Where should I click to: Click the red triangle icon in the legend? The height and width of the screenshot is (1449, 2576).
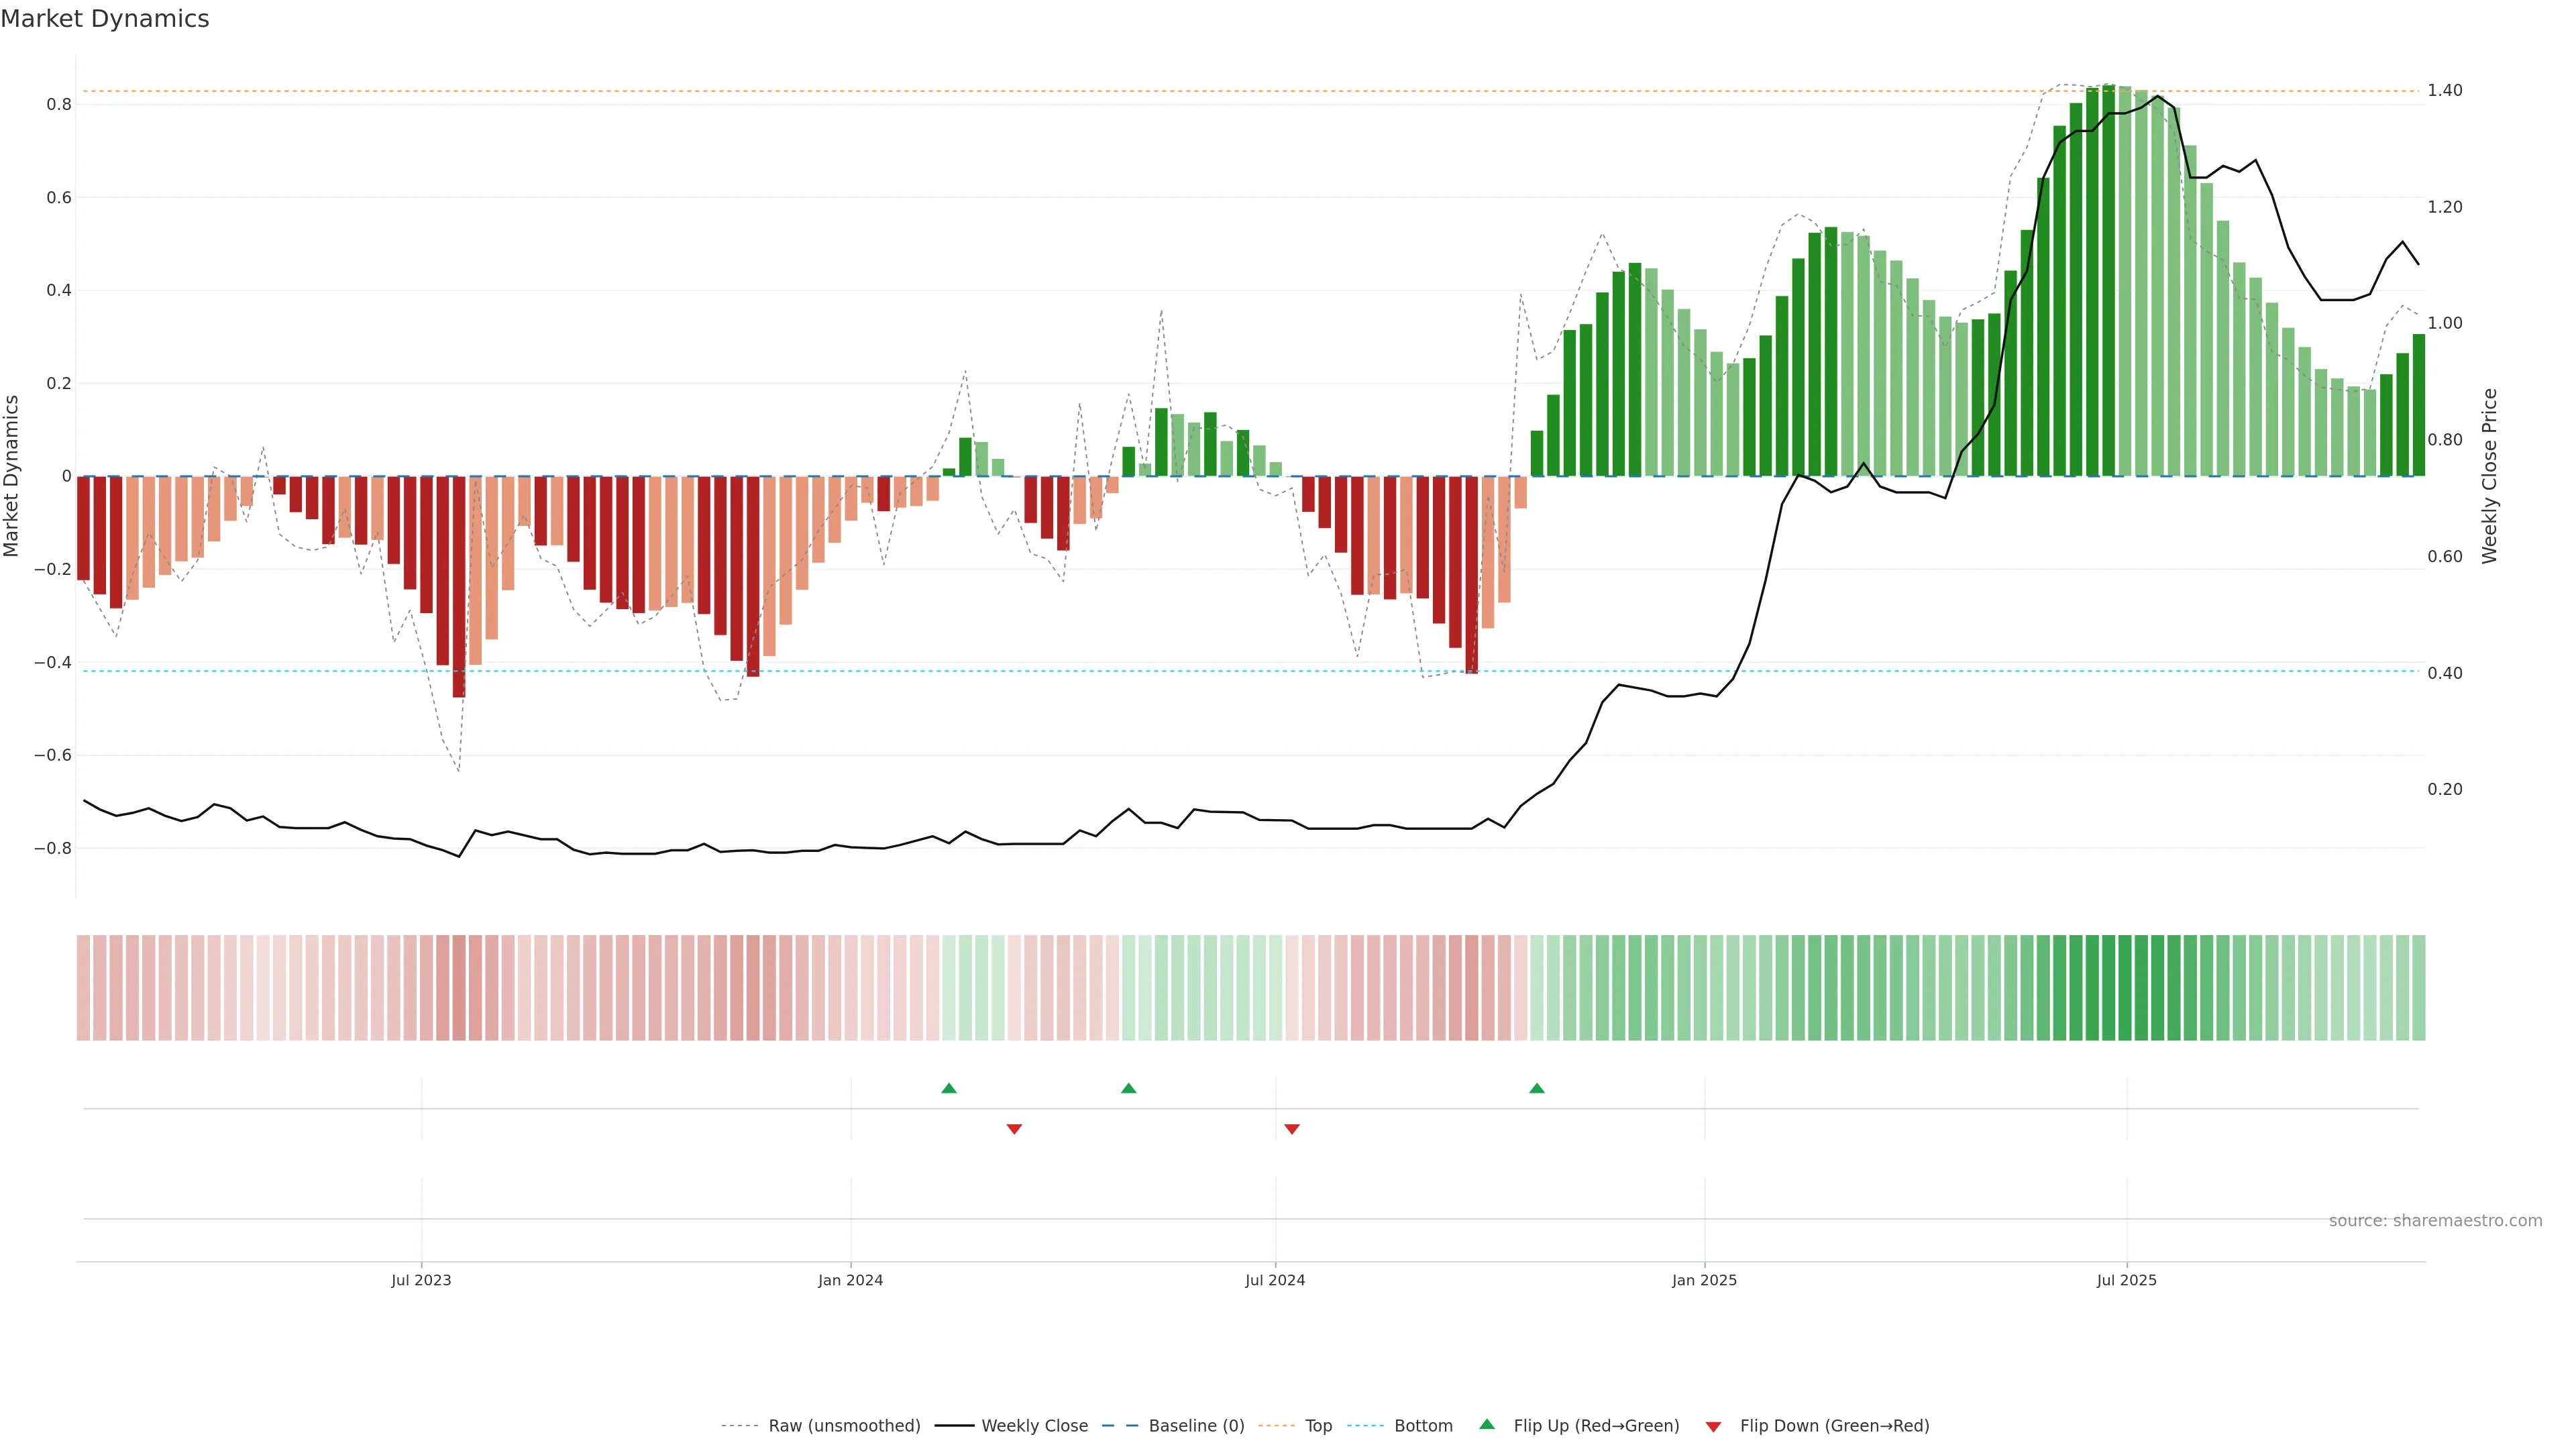point(1713,1427)
